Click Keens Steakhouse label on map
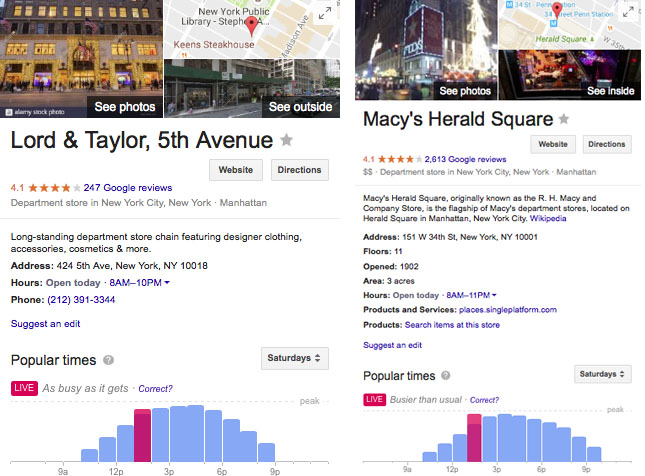Image resolution: width=645 pixels, height=476 pixels. coord(214,44)
